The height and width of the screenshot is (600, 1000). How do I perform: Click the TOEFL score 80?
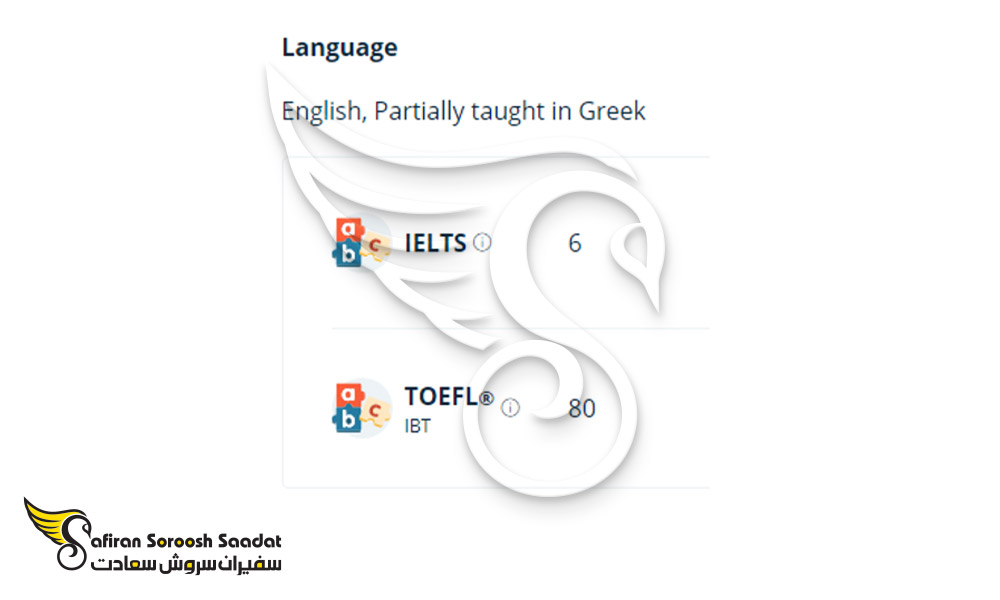(x=582, y=408)
